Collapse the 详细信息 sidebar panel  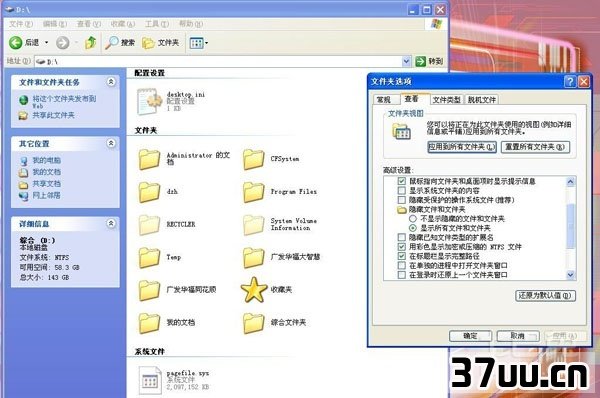pyautogui.click(x=111, y=223)
